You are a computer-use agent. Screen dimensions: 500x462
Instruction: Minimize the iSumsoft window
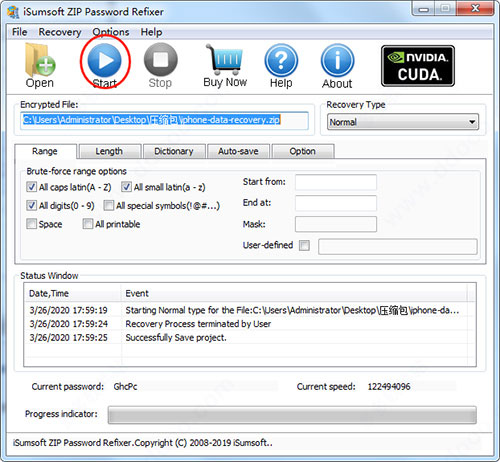coord(424,9)
